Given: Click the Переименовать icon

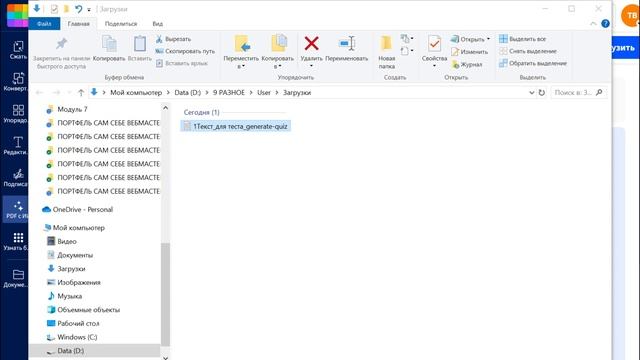Looking at the screenshot, I should coord(347,43).
